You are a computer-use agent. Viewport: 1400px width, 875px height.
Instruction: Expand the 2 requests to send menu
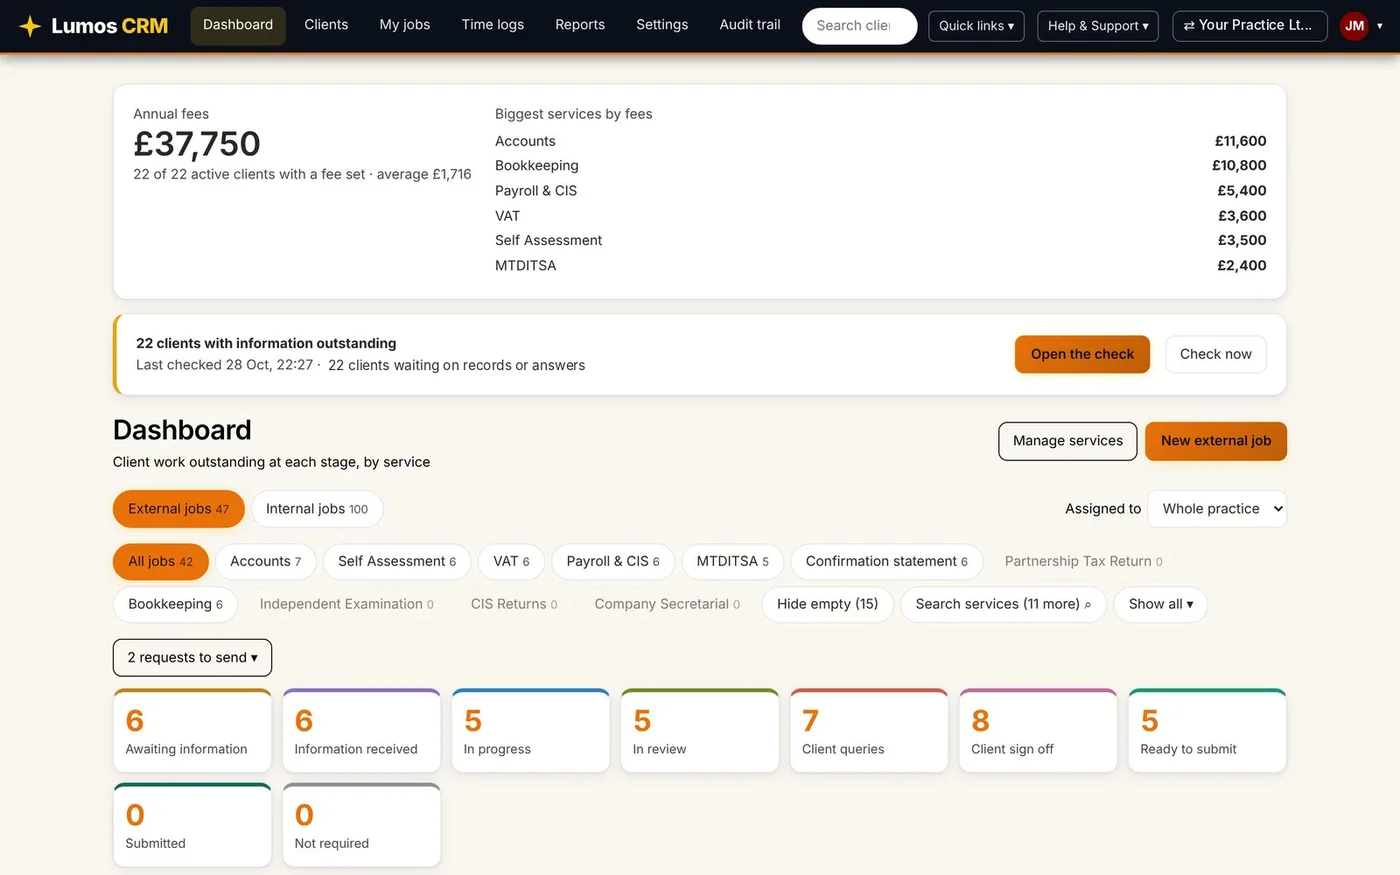(x=192, y=657)
